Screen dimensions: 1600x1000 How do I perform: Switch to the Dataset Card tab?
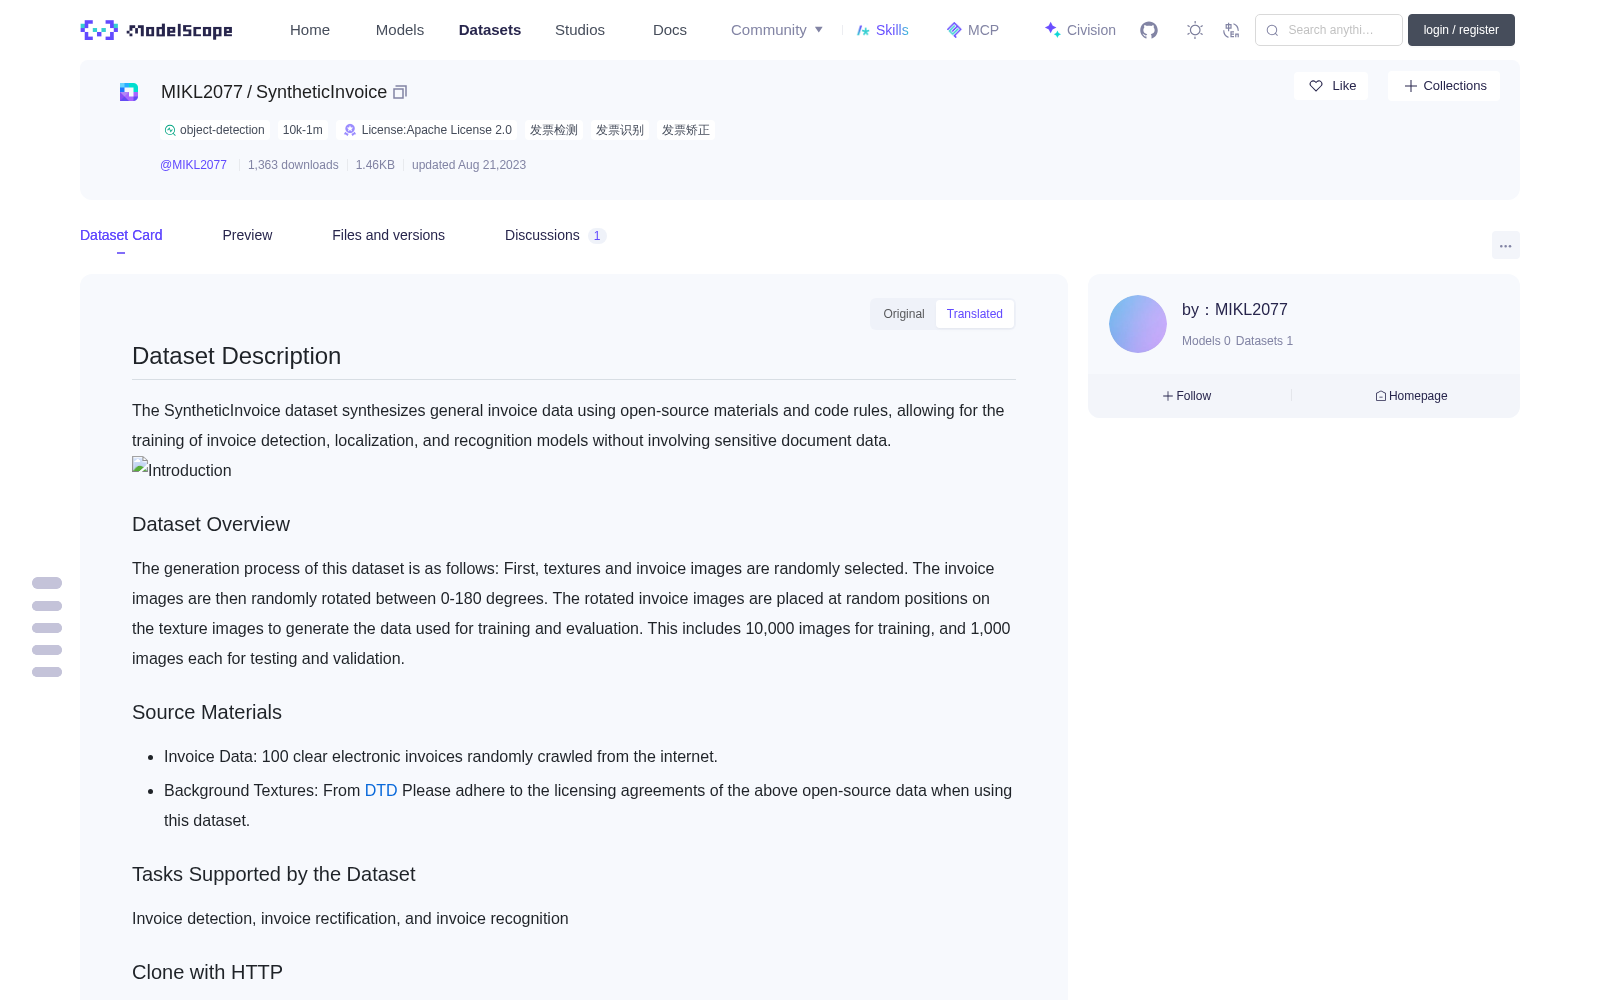[121, 235]
